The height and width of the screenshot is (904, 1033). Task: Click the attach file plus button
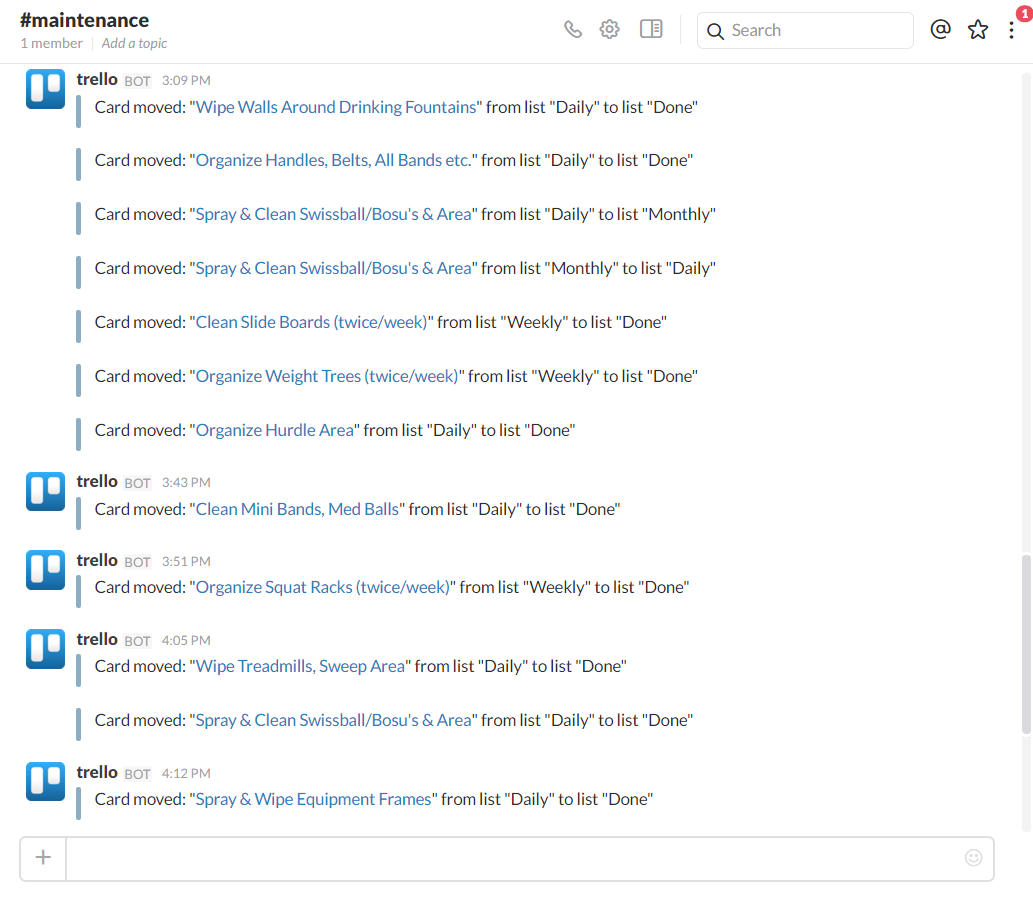43,857
